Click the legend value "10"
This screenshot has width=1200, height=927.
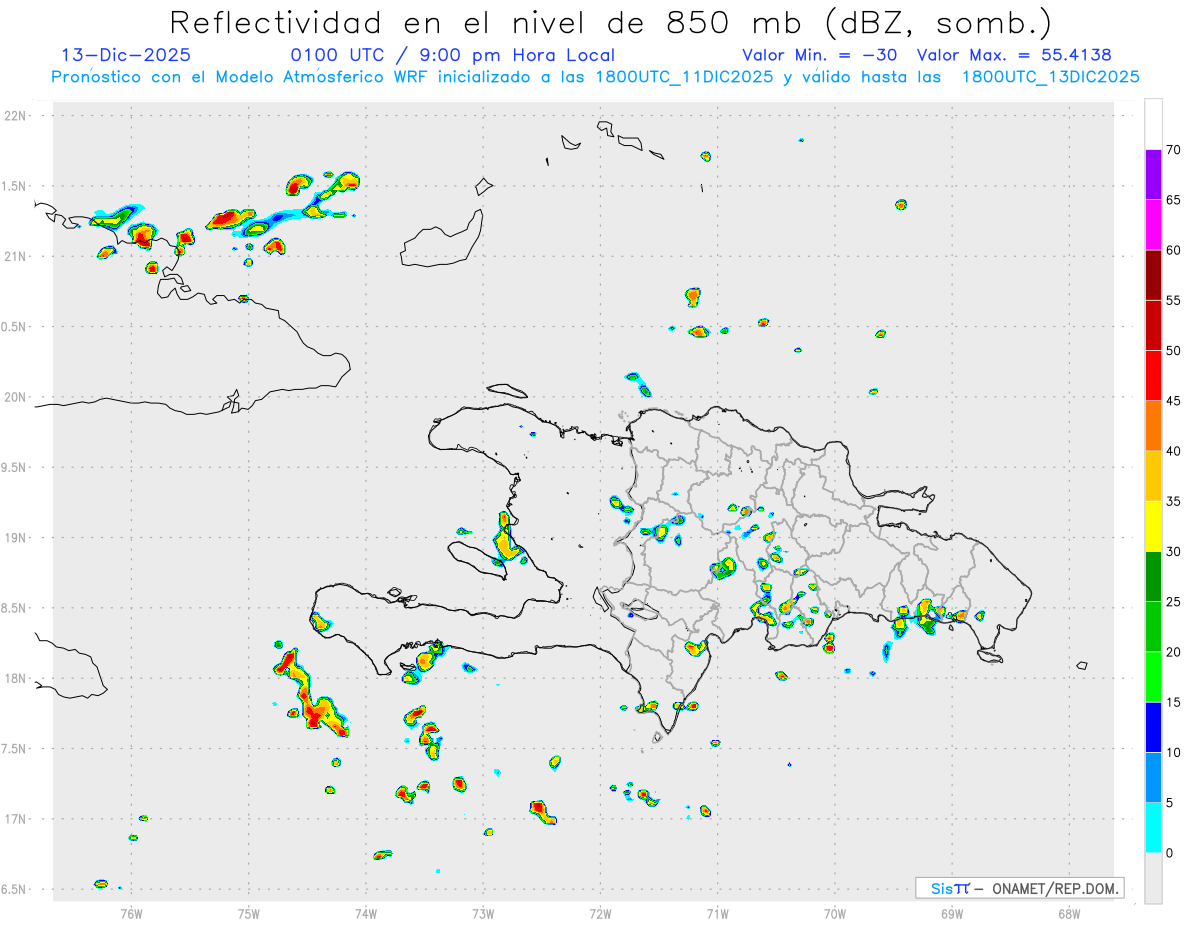coord(1174,753)
